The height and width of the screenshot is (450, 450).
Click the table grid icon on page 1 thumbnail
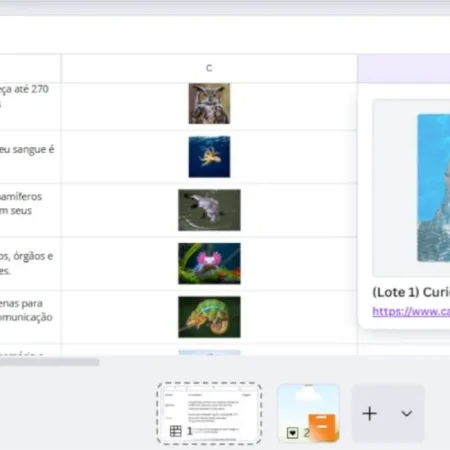click(176, 431)
